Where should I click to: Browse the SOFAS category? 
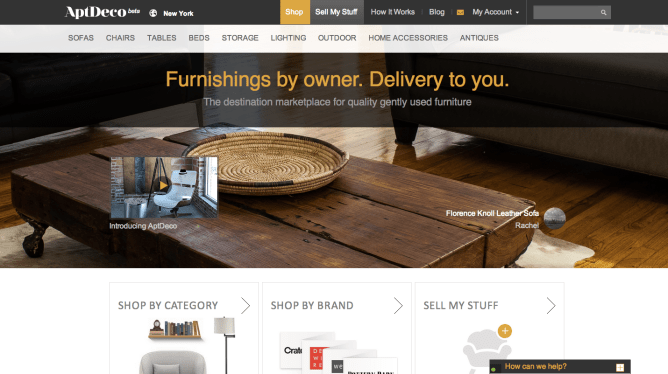[x=81, y=38]
